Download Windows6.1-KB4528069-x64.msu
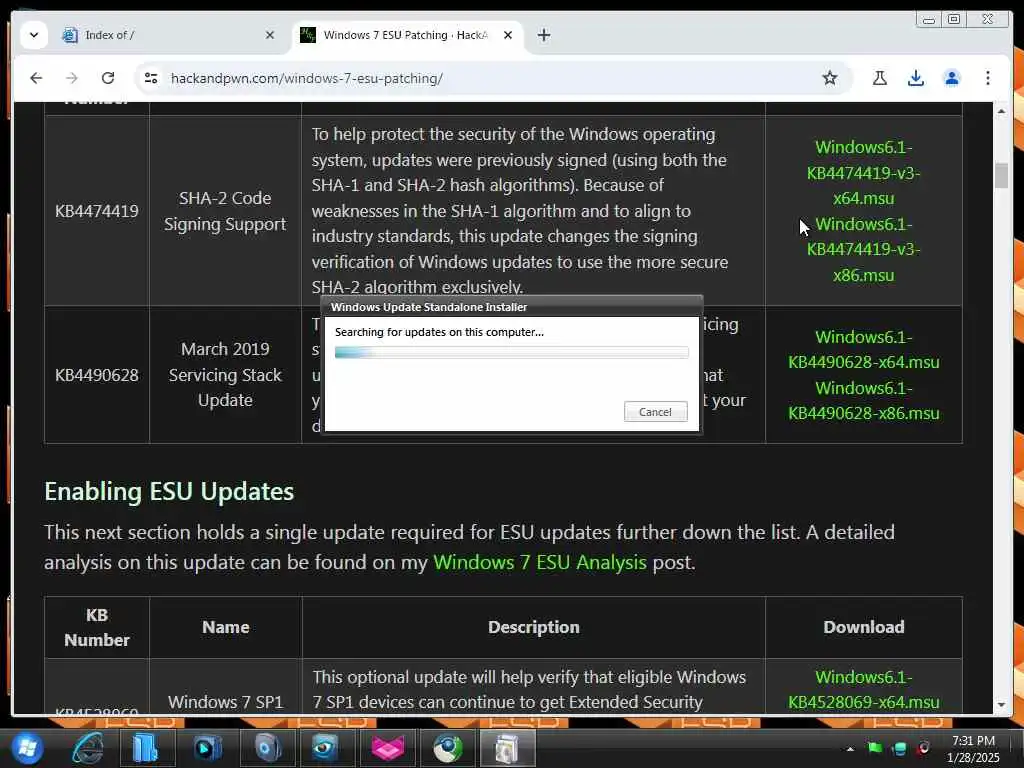 click(x=863, y=690)
